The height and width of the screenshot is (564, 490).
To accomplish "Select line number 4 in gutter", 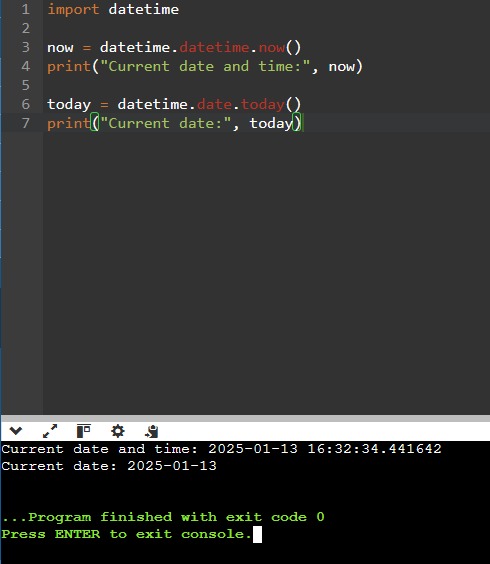I will click(26, 67).
